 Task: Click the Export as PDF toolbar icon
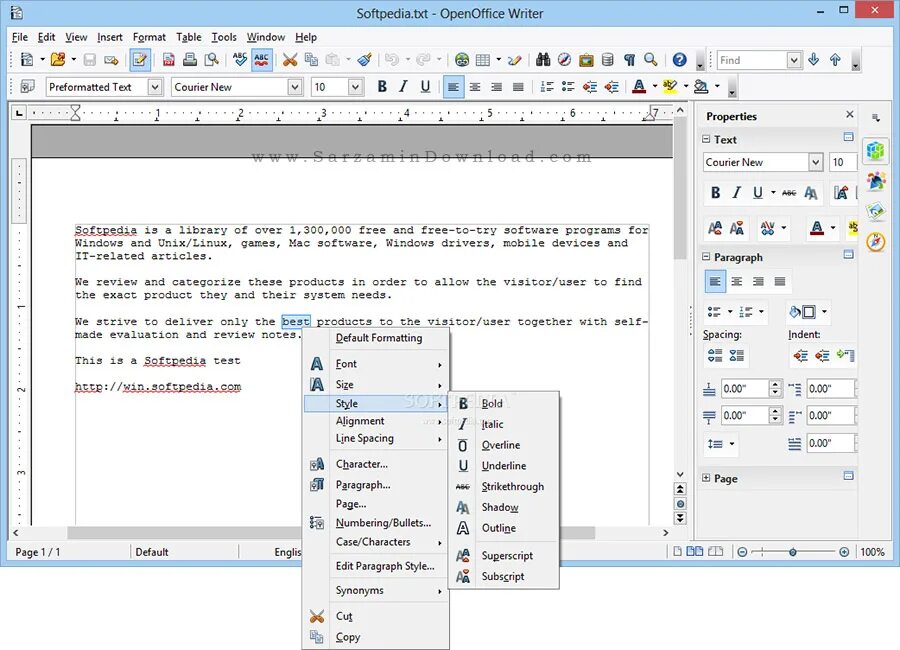(169, 60)
